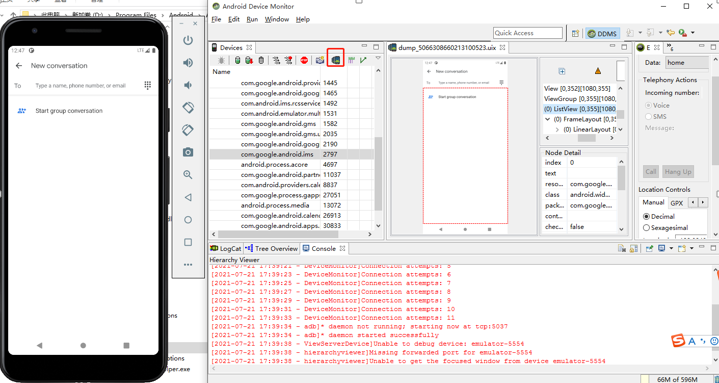The width and height of the screenshot is (719, 383).
Task: Click the Update Threads icon
Action: (277, 60)
